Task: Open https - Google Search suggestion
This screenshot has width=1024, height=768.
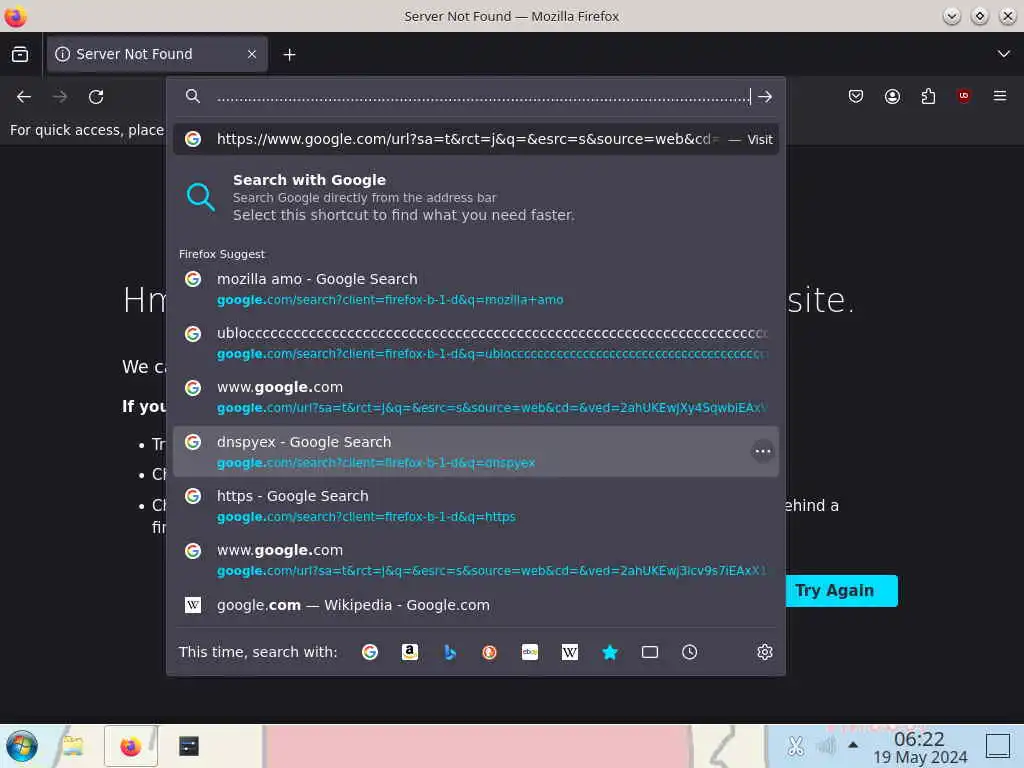Action: point(475,506)
